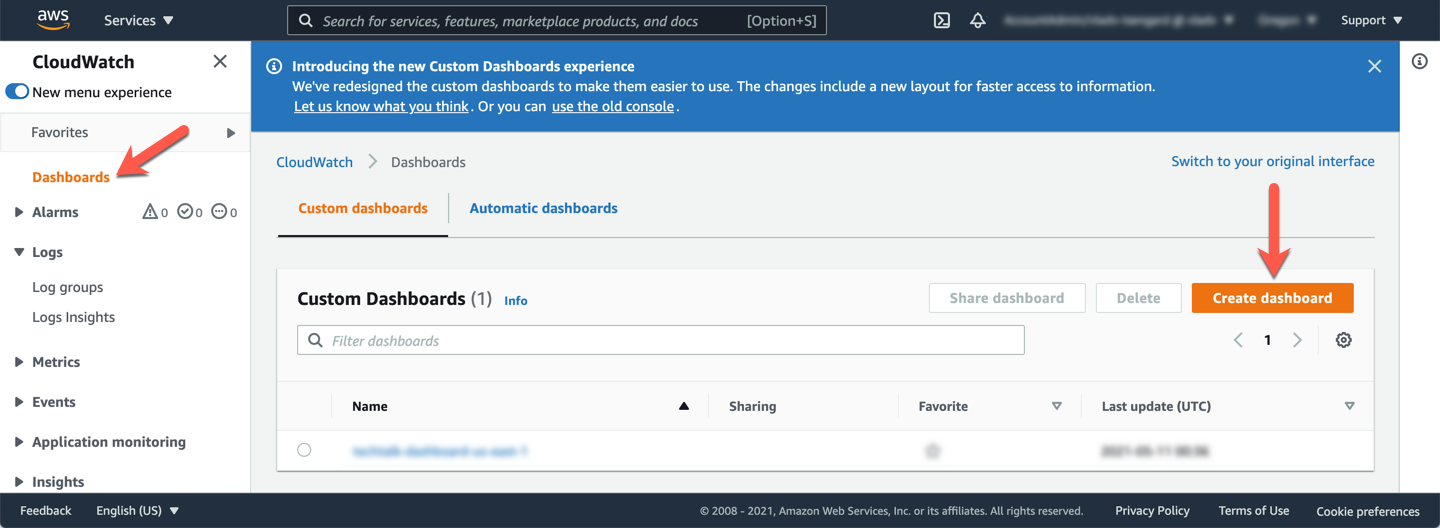Click the AWS logo home icon
The width and height of the screenshot is (1440, 528).
pos(53,19)
